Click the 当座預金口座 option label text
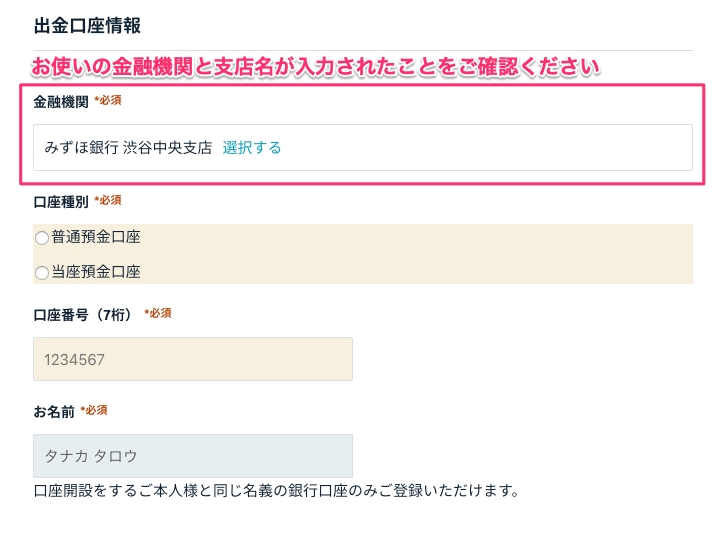 click(x=96, y=271)
